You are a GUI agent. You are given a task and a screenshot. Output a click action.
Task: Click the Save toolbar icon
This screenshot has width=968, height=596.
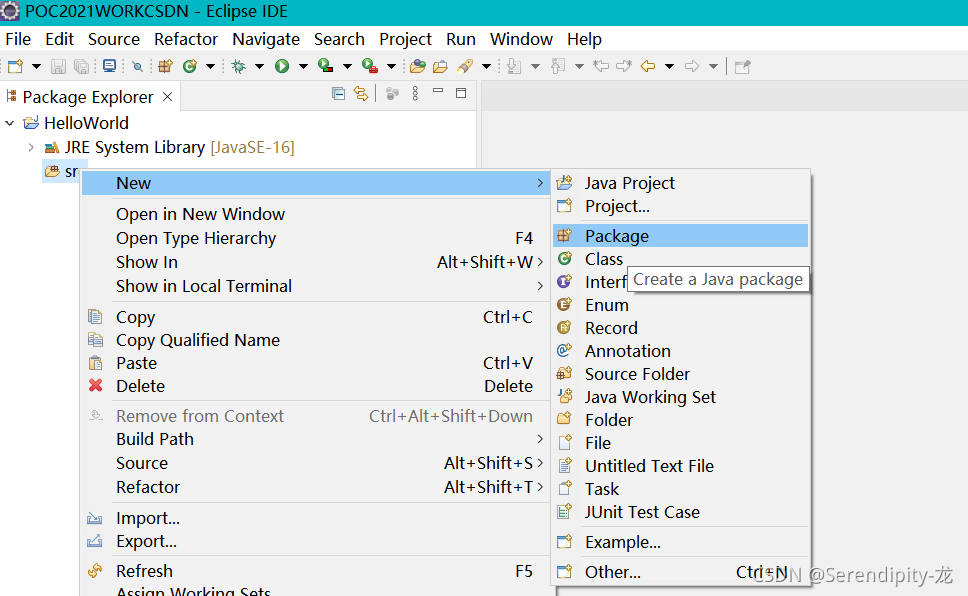58,66
